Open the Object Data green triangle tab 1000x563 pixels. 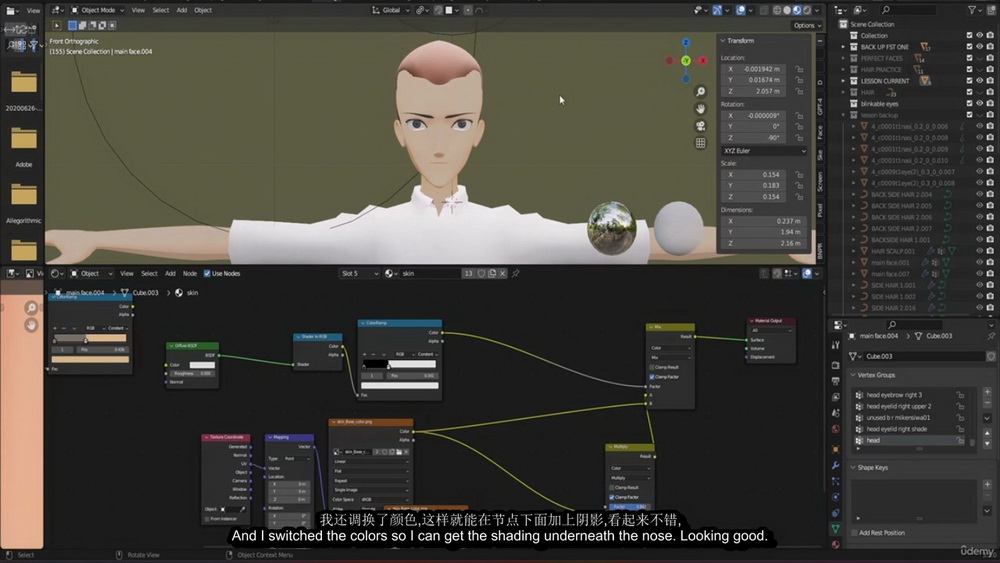pos(835,529)
